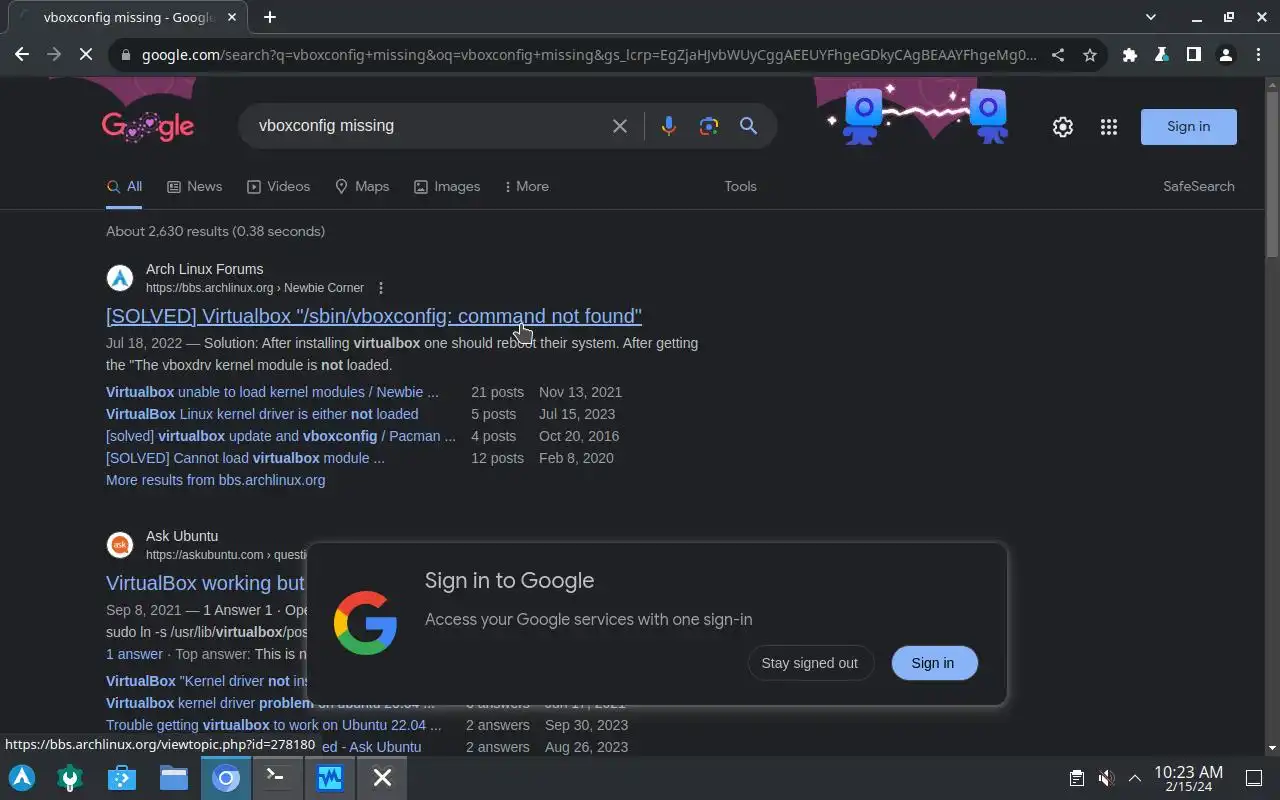Click the page's vertical scrollbar
1280x800 pixels.
point(1272,174)
